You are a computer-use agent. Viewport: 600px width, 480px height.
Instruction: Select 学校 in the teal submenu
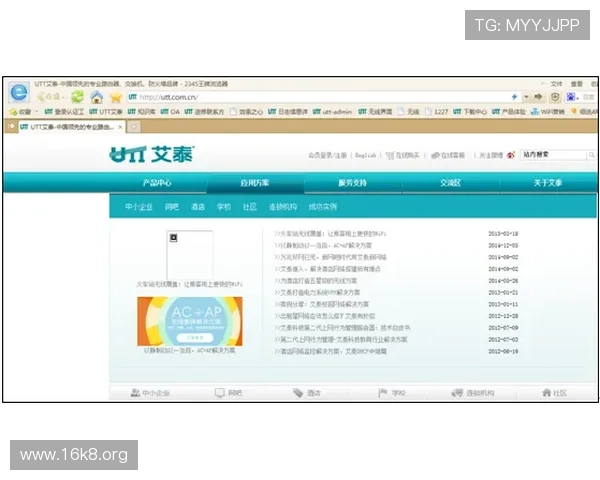pyautogui.click(x=224, y=207)
